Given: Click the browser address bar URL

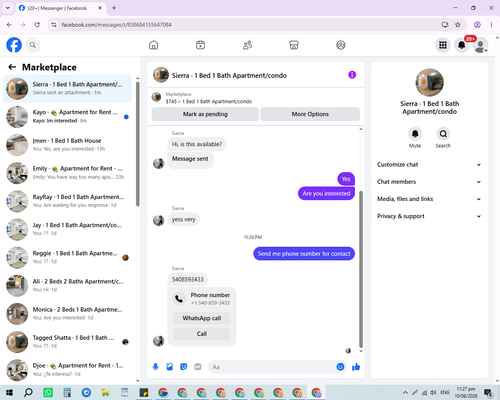Looking at the screenshot, I should click(116, 25).
